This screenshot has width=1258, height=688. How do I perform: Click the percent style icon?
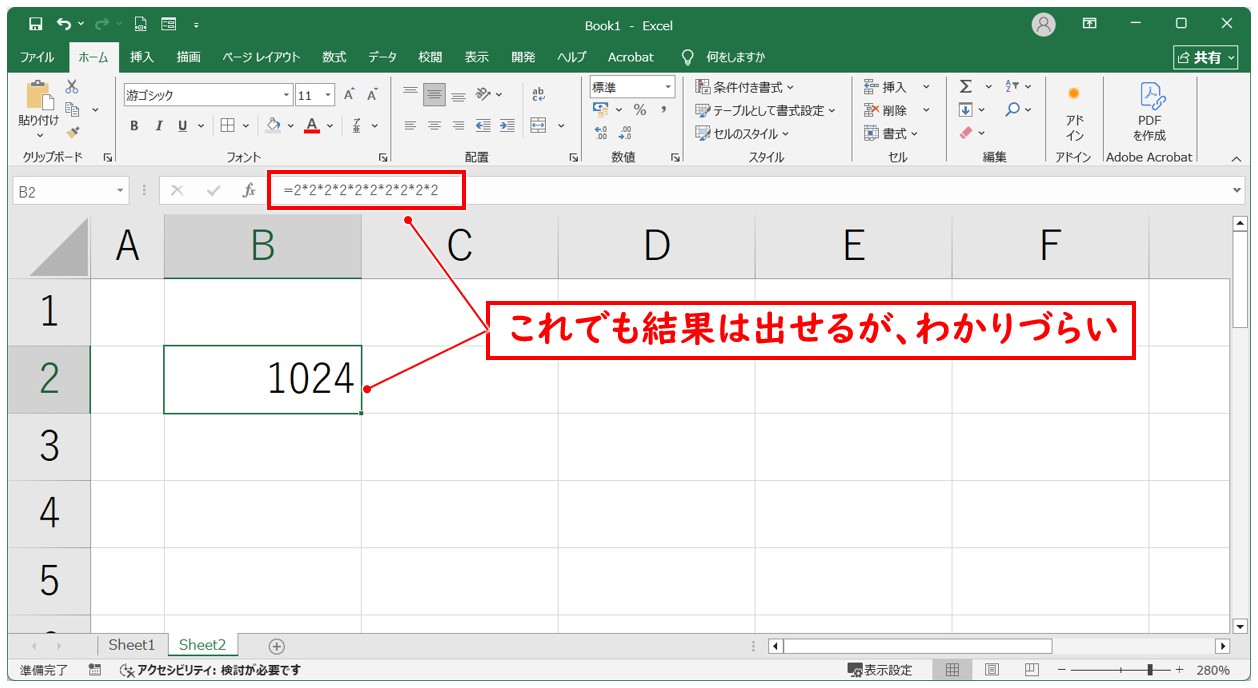[x=639, y=110]
